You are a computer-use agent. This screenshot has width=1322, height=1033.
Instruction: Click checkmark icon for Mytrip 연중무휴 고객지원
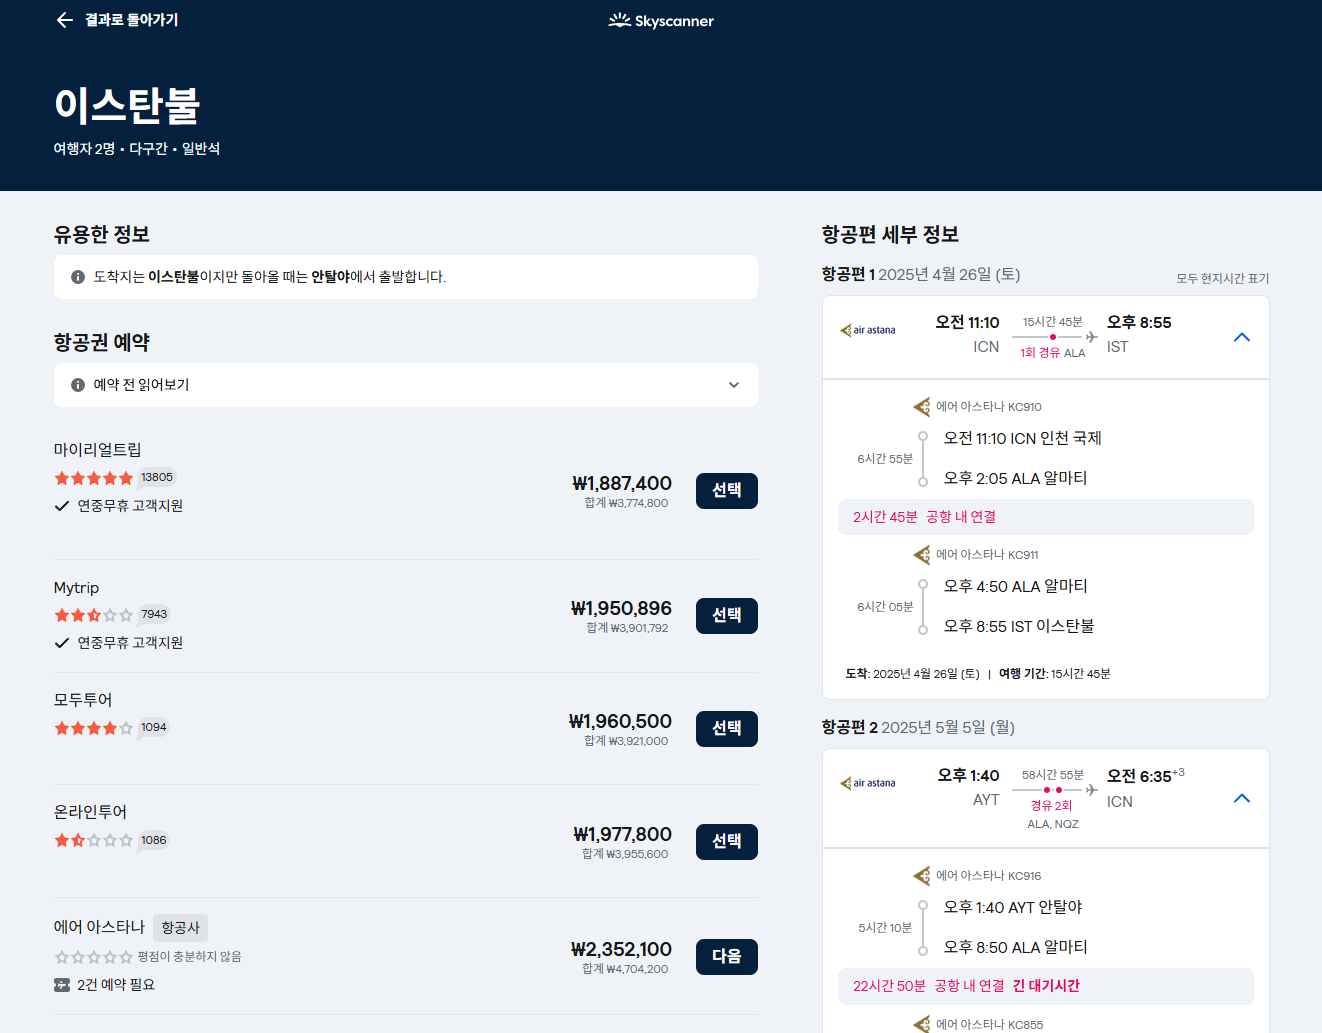point(62,643)
